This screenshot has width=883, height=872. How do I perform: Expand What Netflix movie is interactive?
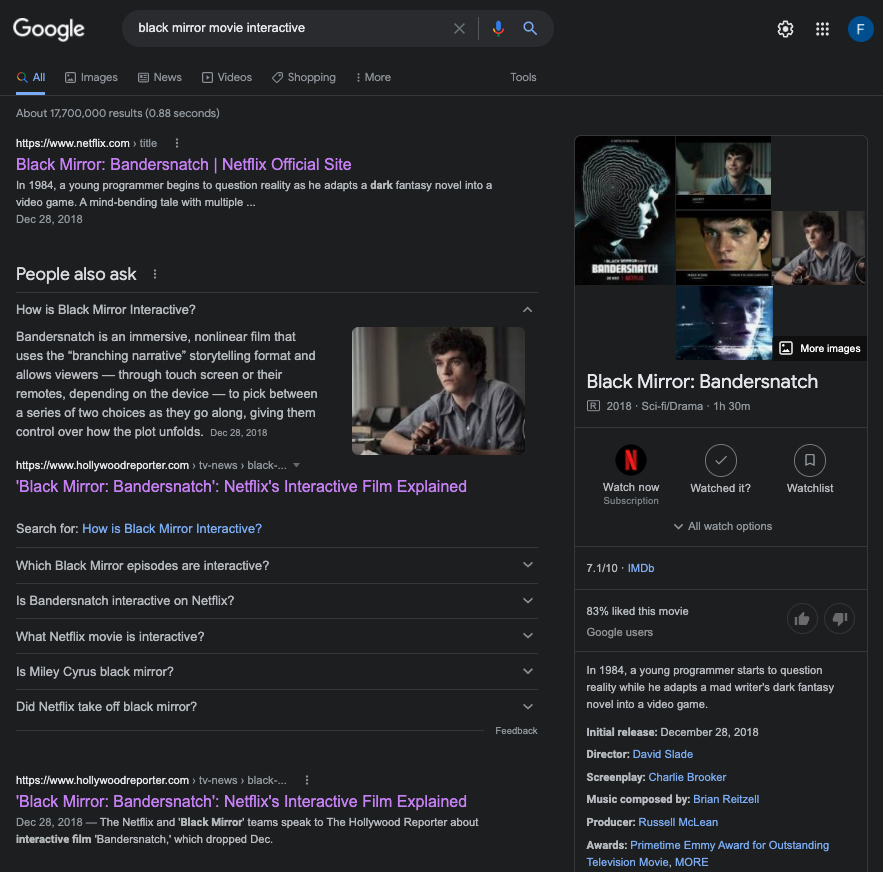pyautogui.click(x=277, y=637)
